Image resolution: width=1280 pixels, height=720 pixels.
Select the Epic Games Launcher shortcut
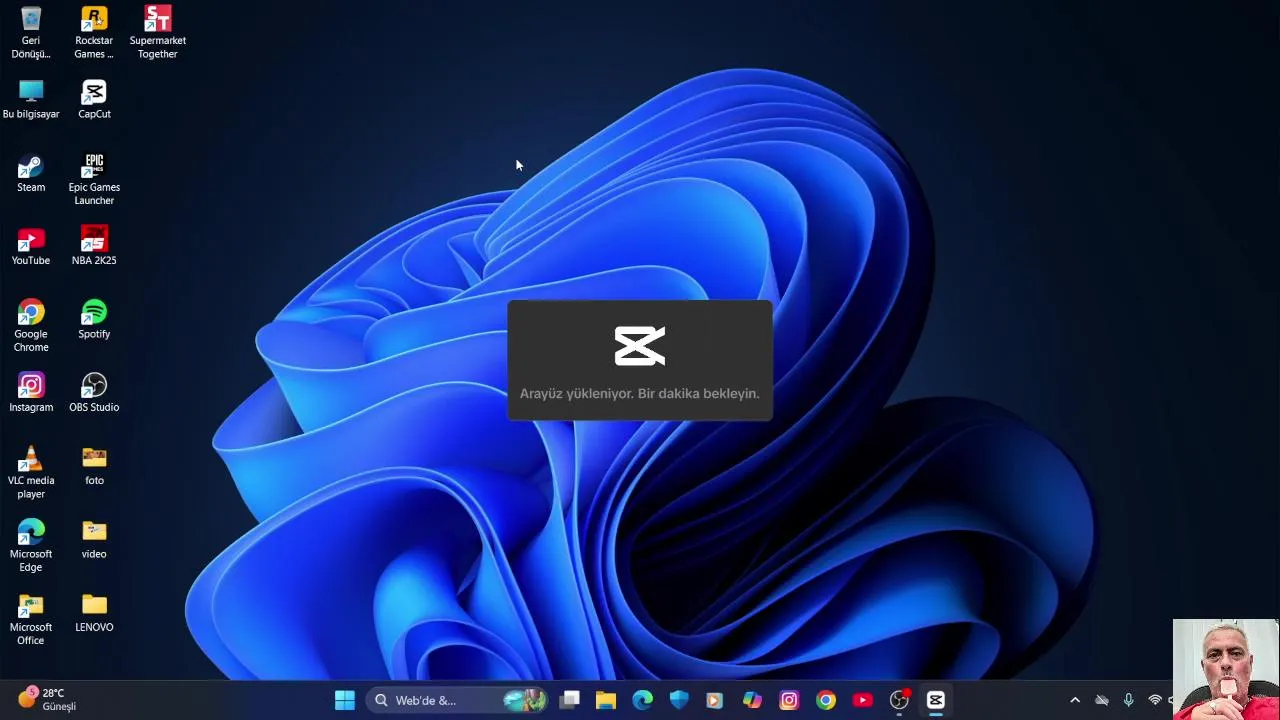point(94,180)
